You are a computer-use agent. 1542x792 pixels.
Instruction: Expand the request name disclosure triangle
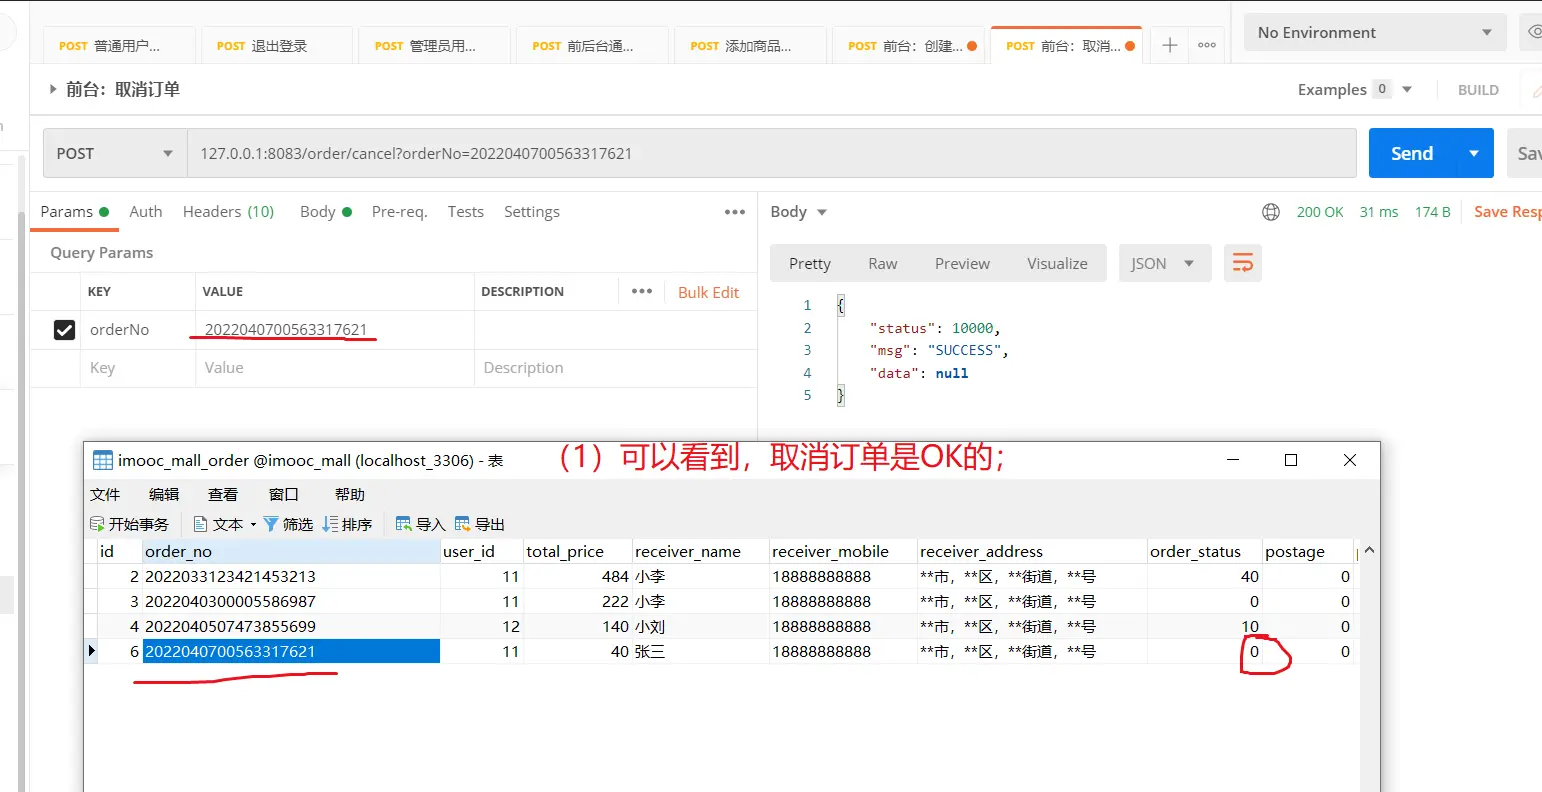53,89
